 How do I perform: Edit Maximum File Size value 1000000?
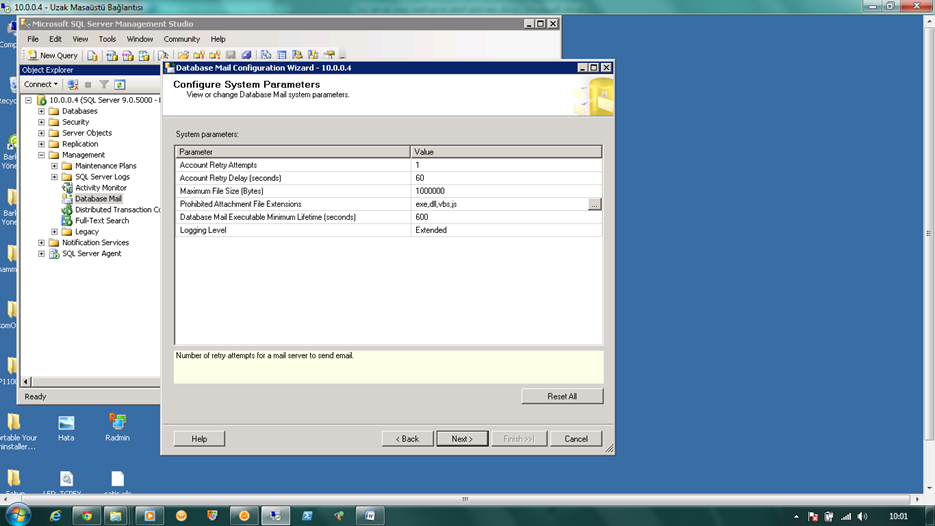pyautogui.click(x=506, y=191)
